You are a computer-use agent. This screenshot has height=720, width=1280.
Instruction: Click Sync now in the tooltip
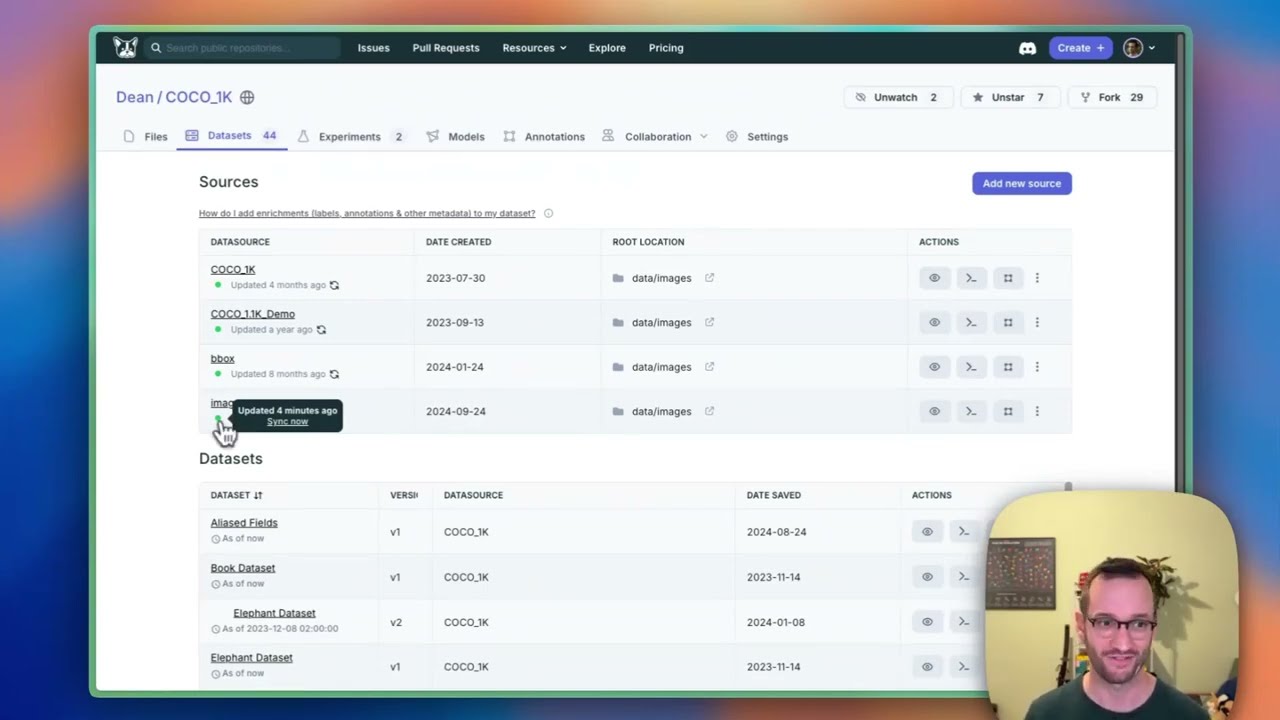pos(287,422)
